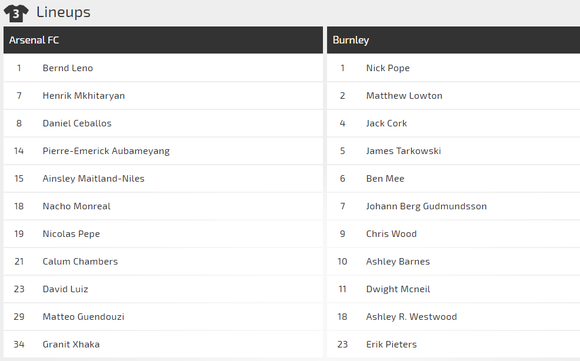Select the Arsenal FC team header
This screenshot has width=580, height=361.
tap(163, 40)
